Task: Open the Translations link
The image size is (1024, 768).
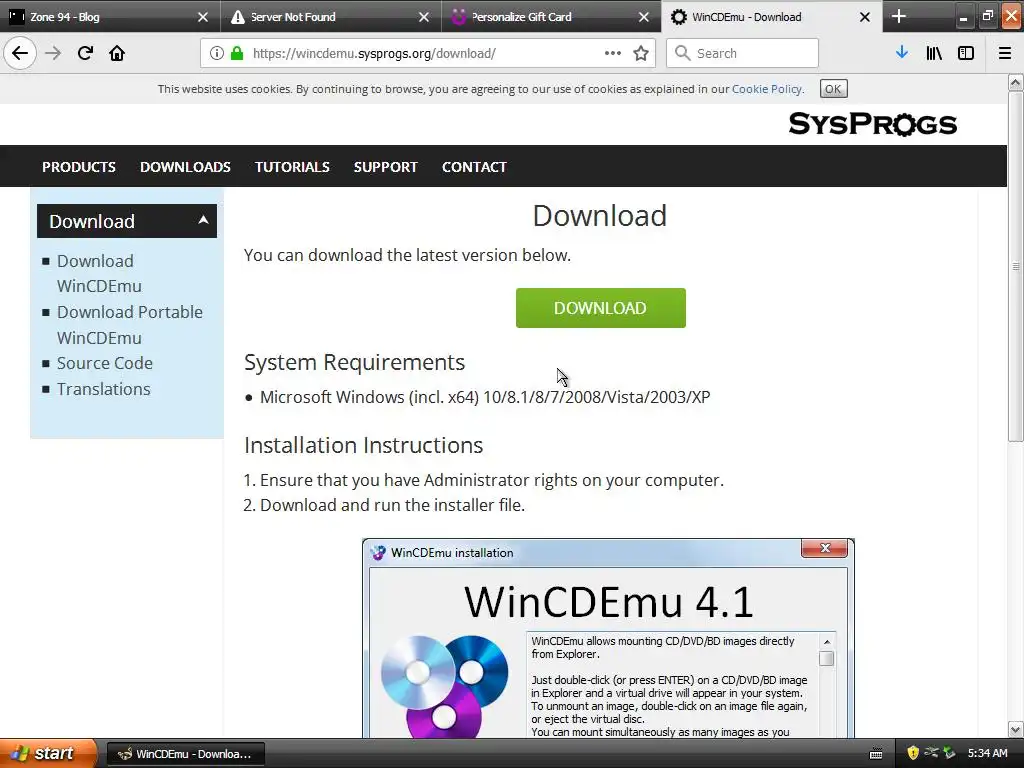Action: click(x=103, y=389)
